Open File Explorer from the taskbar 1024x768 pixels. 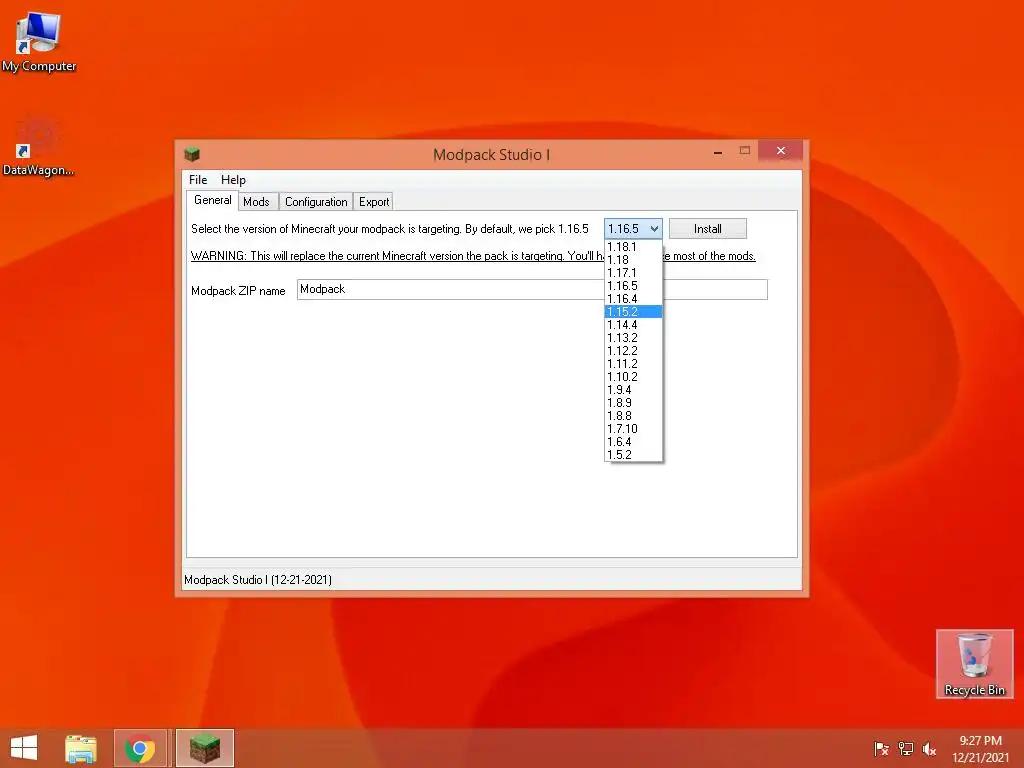click(x=81, y=748)
